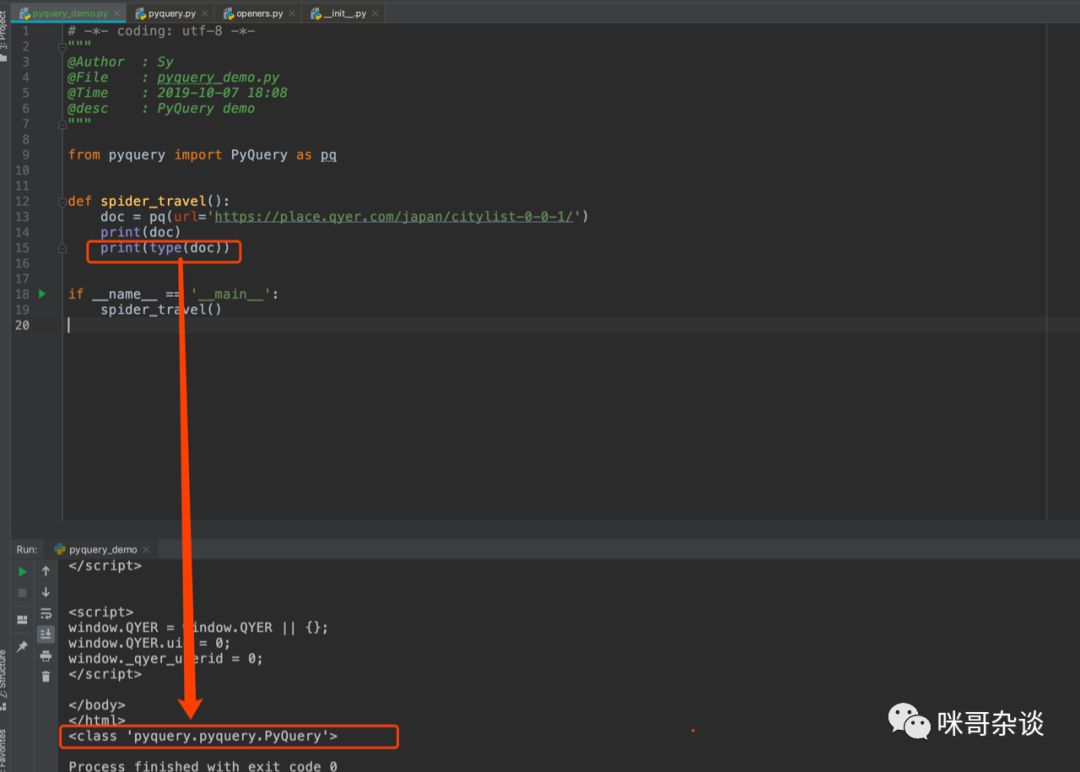The width and height of the screenshot is (1080, 772).
Task: Click the Down the stack trace arrow
Action: click(45, 592)
